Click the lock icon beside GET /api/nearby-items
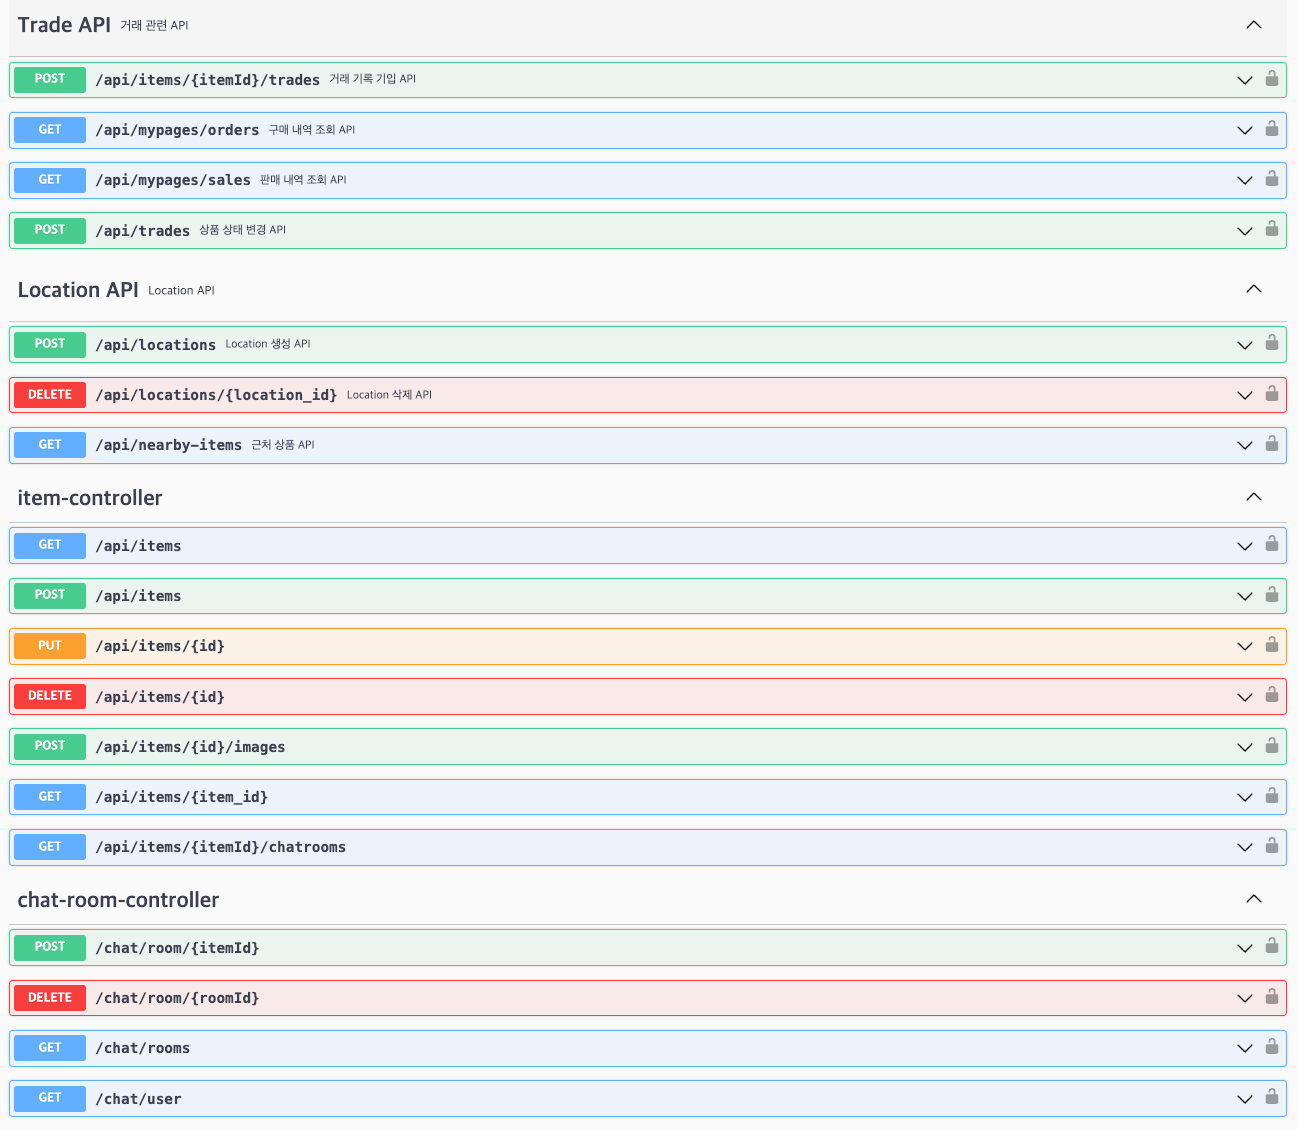The width and height of the screenshot is (1298, 1130). 1271,445
